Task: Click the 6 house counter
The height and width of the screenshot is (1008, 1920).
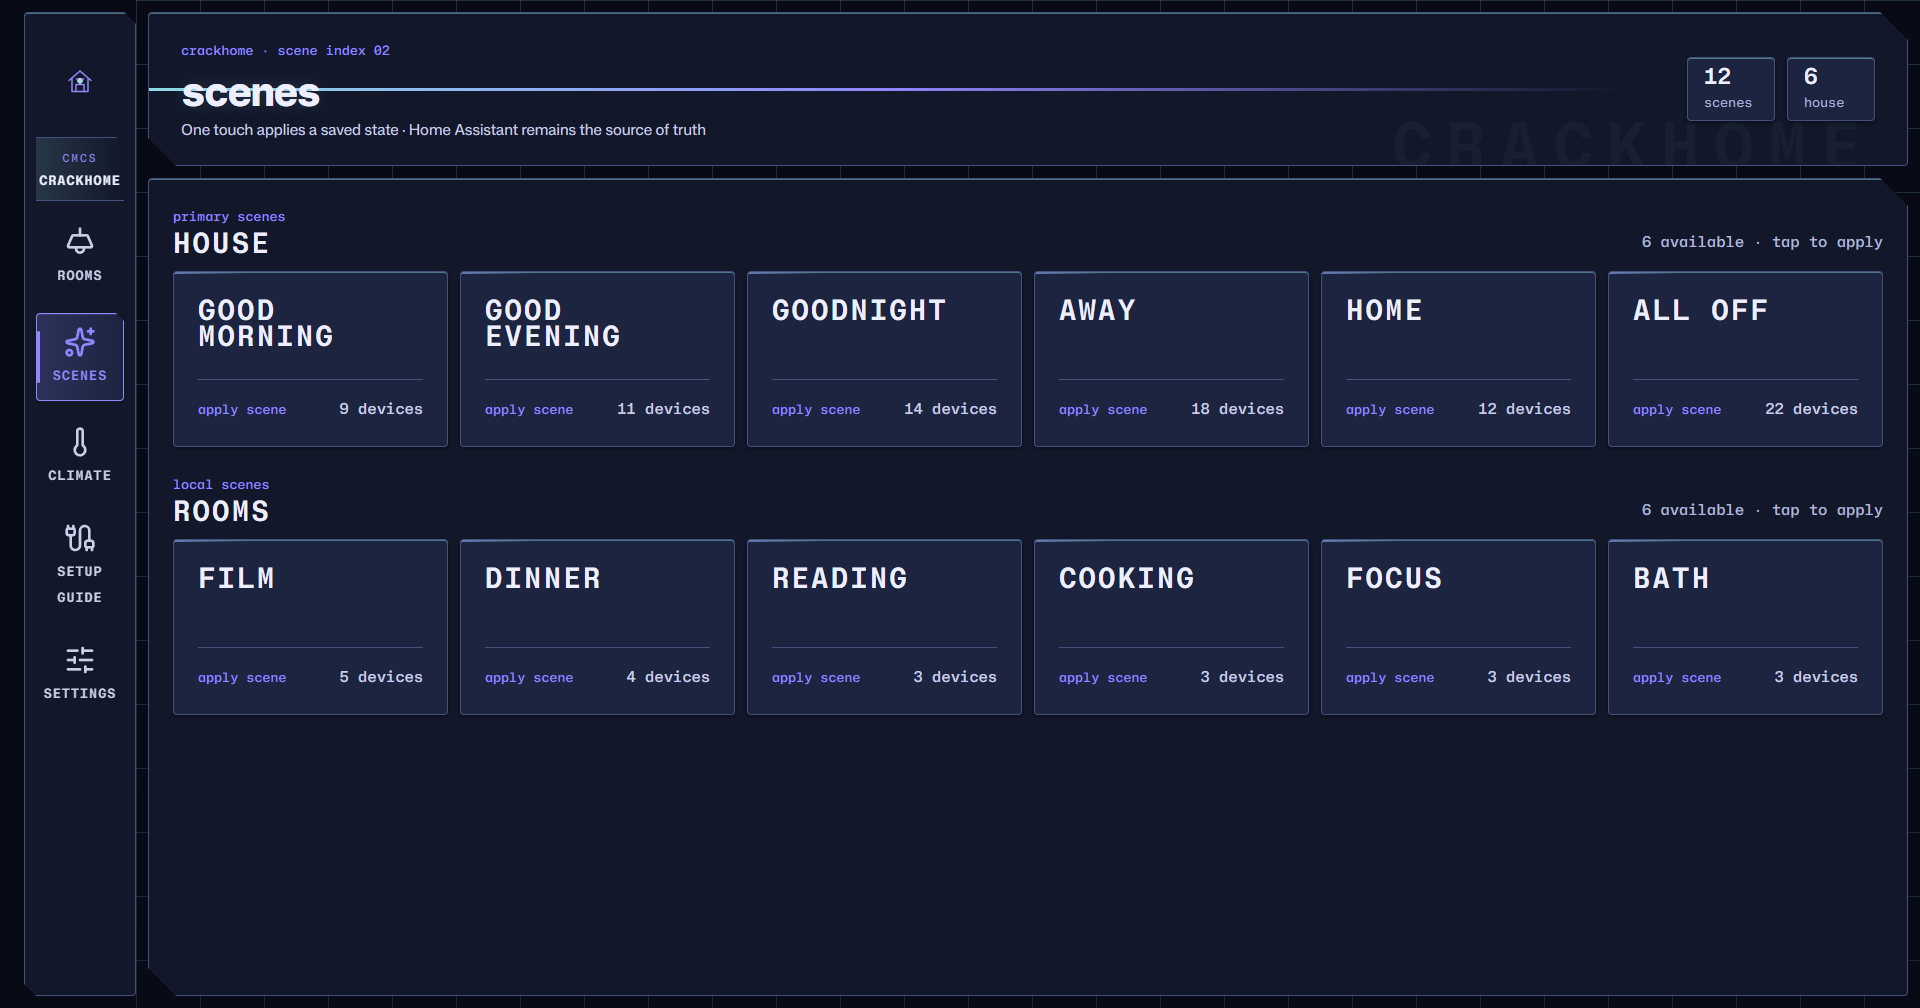Action: click(x=1830, y=89)
